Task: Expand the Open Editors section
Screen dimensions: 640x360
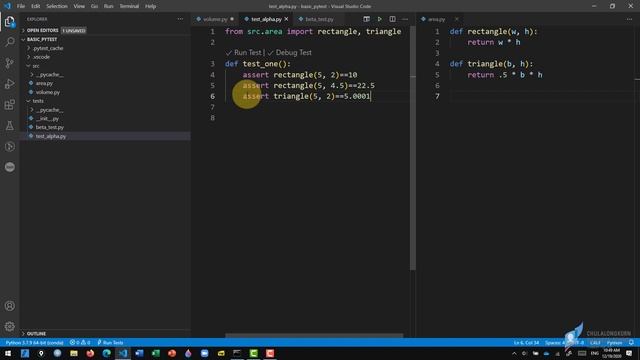Action: pyautogui.click(x=42, y=31)
